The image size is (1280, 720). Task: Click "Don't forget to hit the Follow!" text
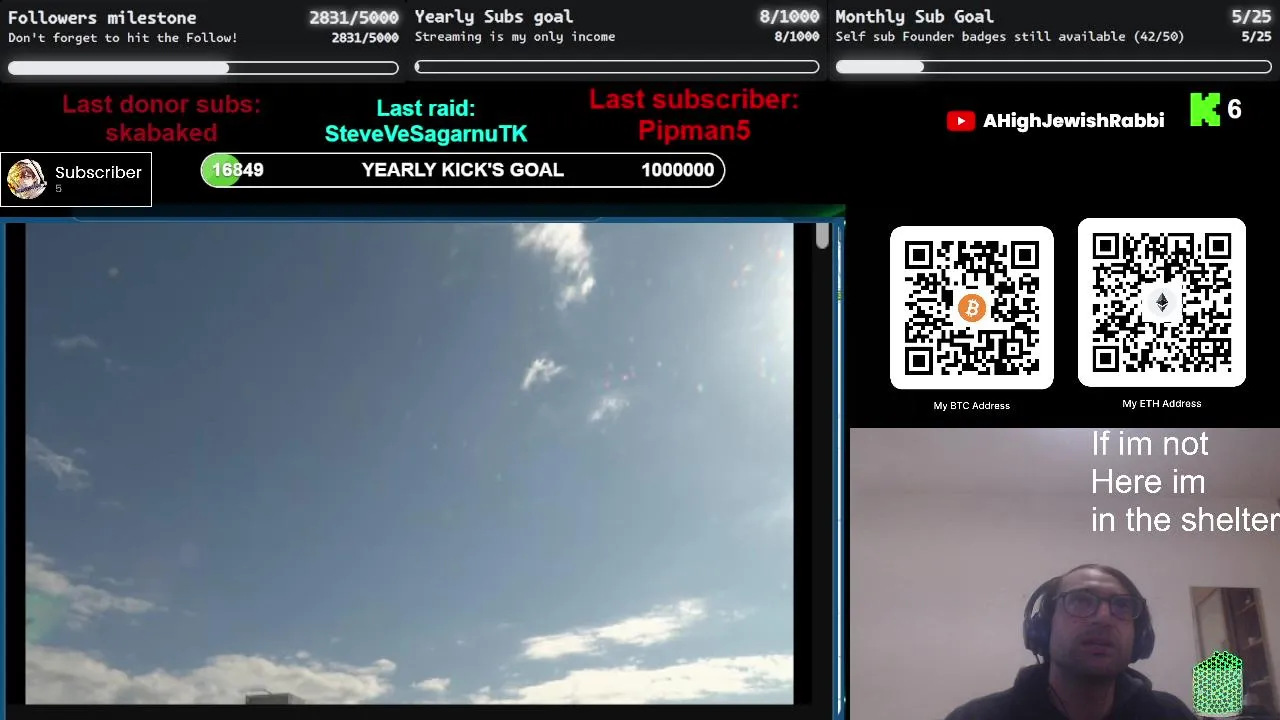[x=123, y=38]
